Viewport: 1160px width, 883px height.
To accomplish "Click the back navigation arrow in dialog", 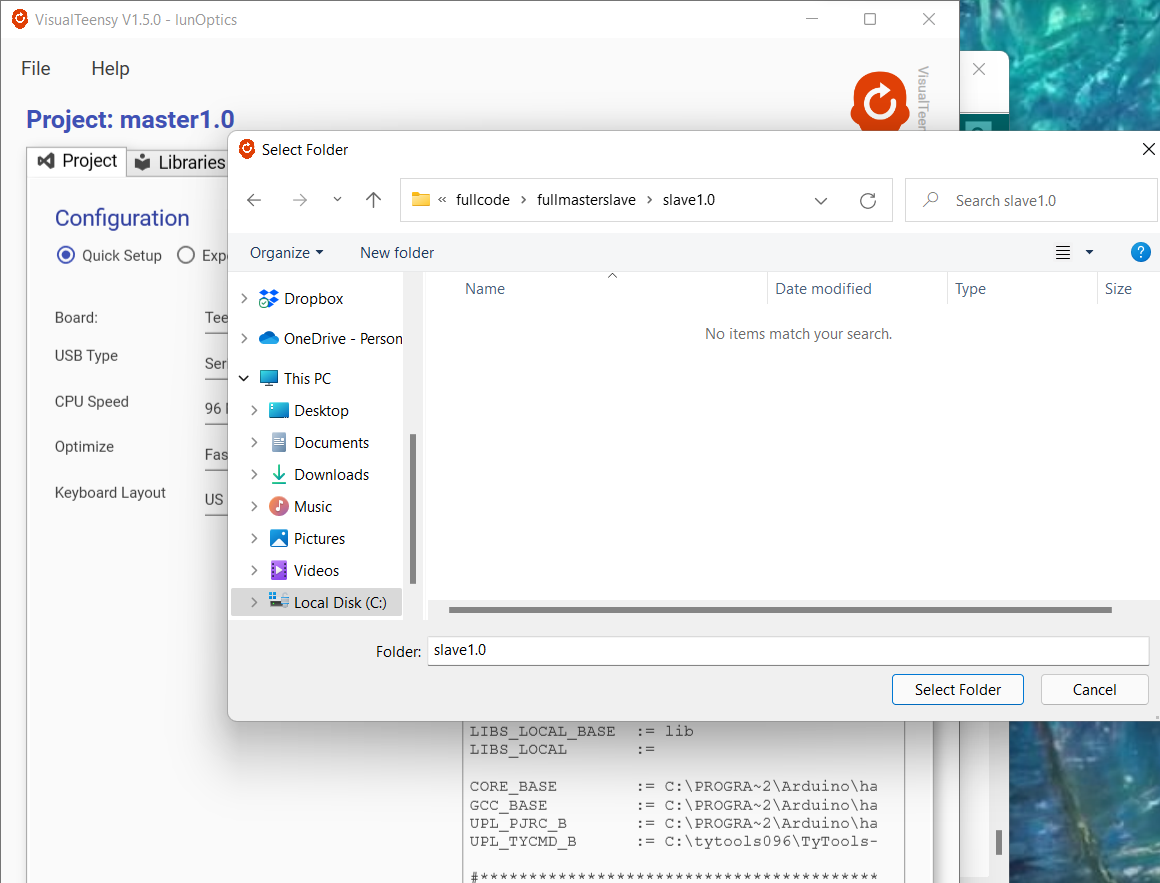I will tap(254, 200).
